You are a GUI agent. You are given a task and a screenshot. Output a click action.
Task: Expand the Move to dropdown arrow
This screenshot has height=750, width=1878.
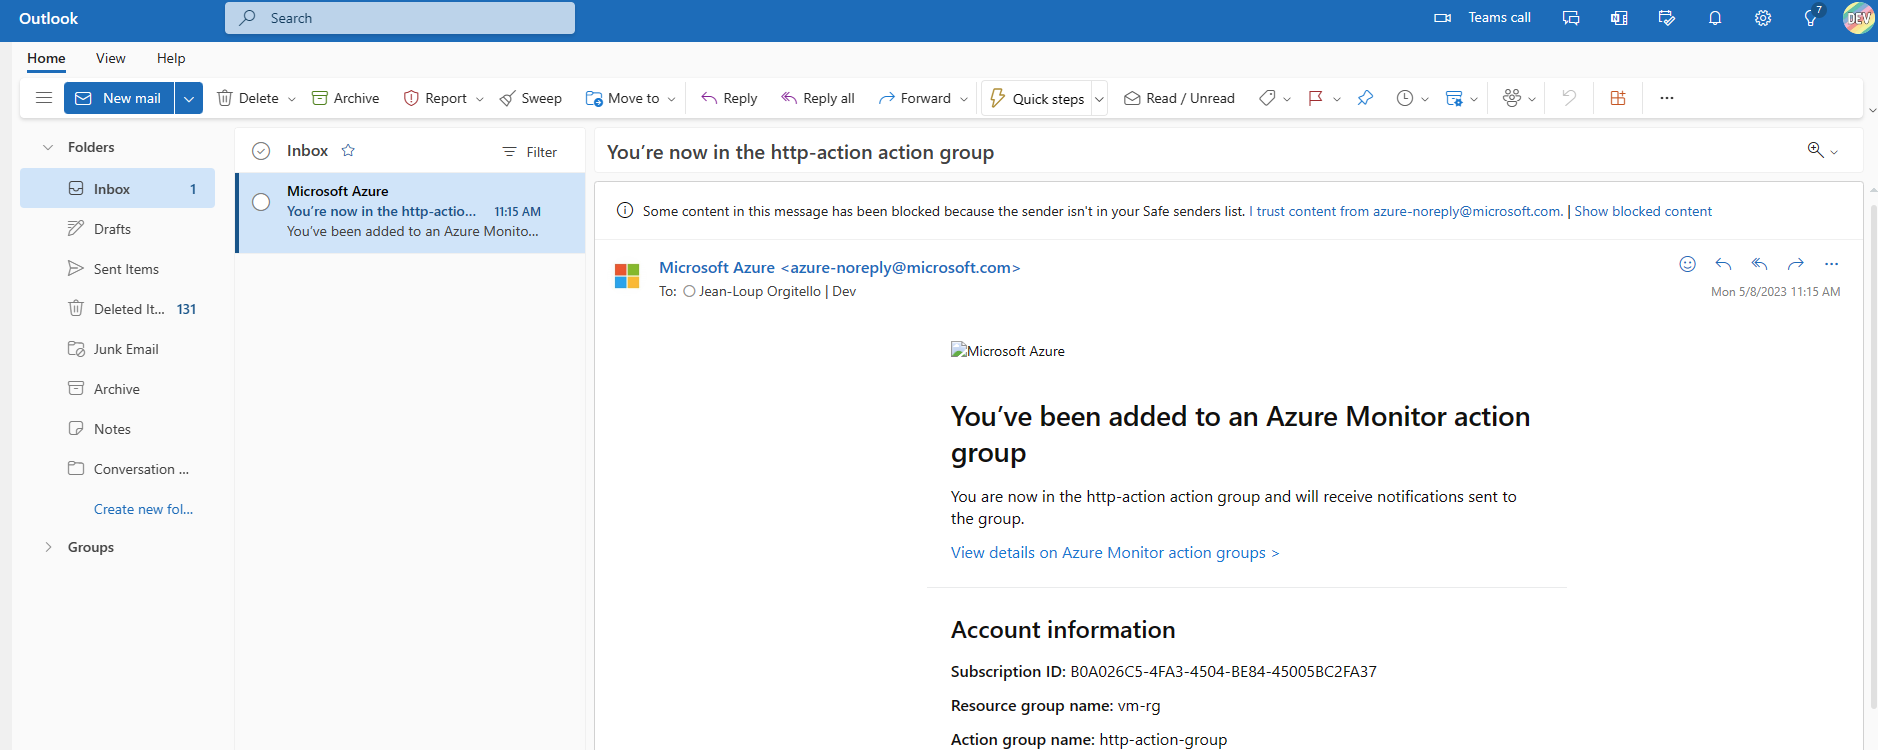click(672, 99)
